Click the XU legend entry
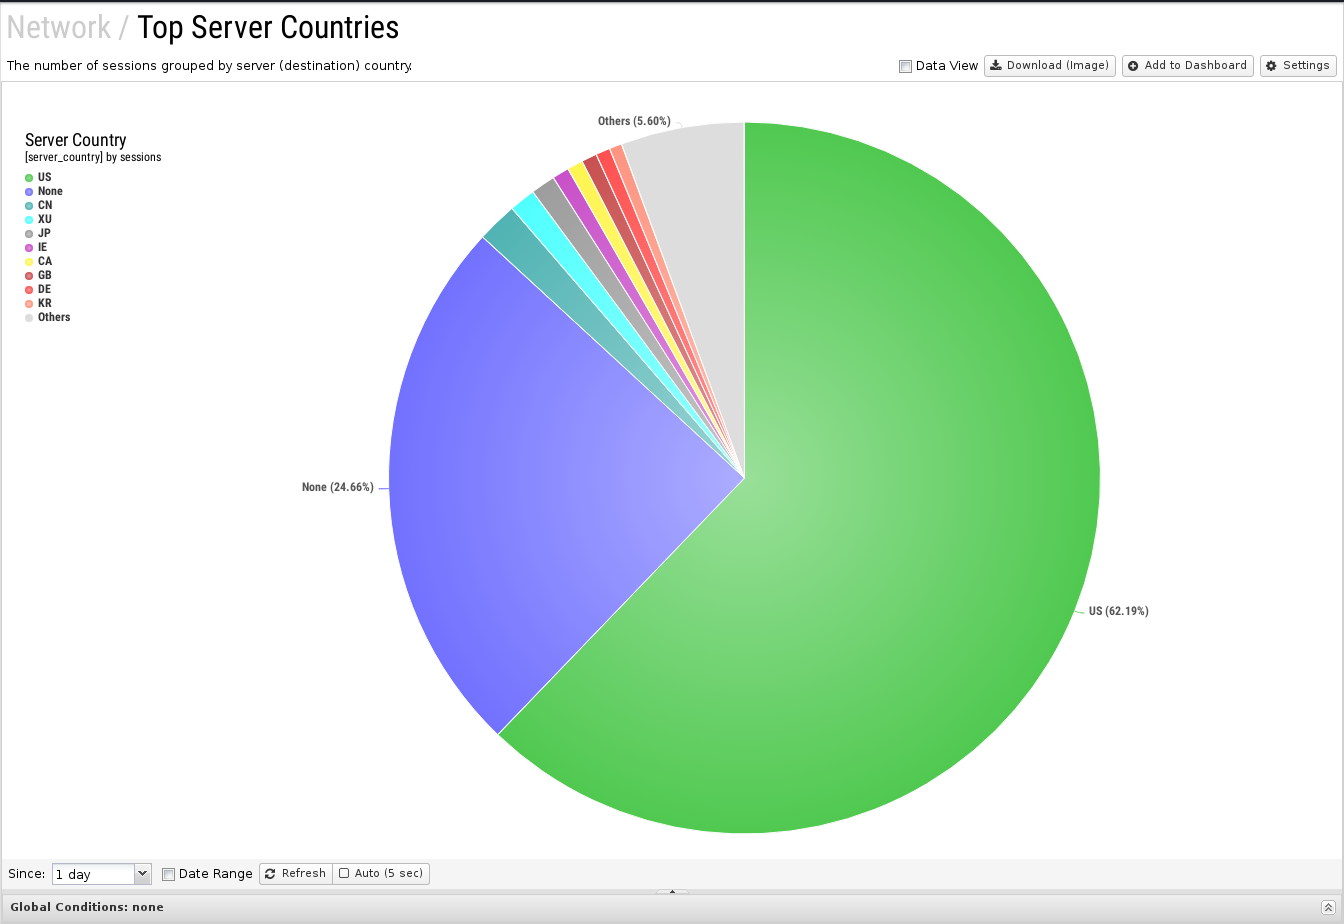The height and width of the screenshot is (924, 1344). click(x=38, y=219)
